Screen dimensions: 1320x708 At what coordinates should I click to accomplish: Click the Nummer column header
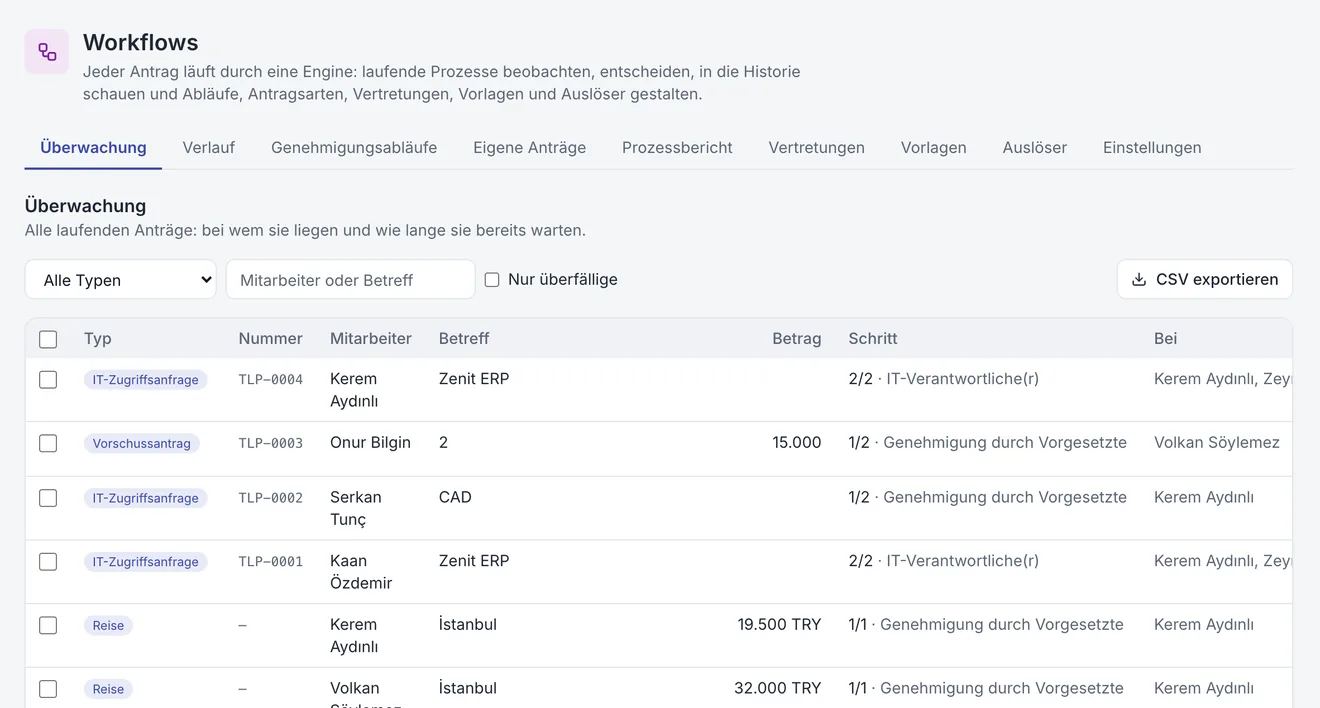pyautogui.click(x=271, y=339)
